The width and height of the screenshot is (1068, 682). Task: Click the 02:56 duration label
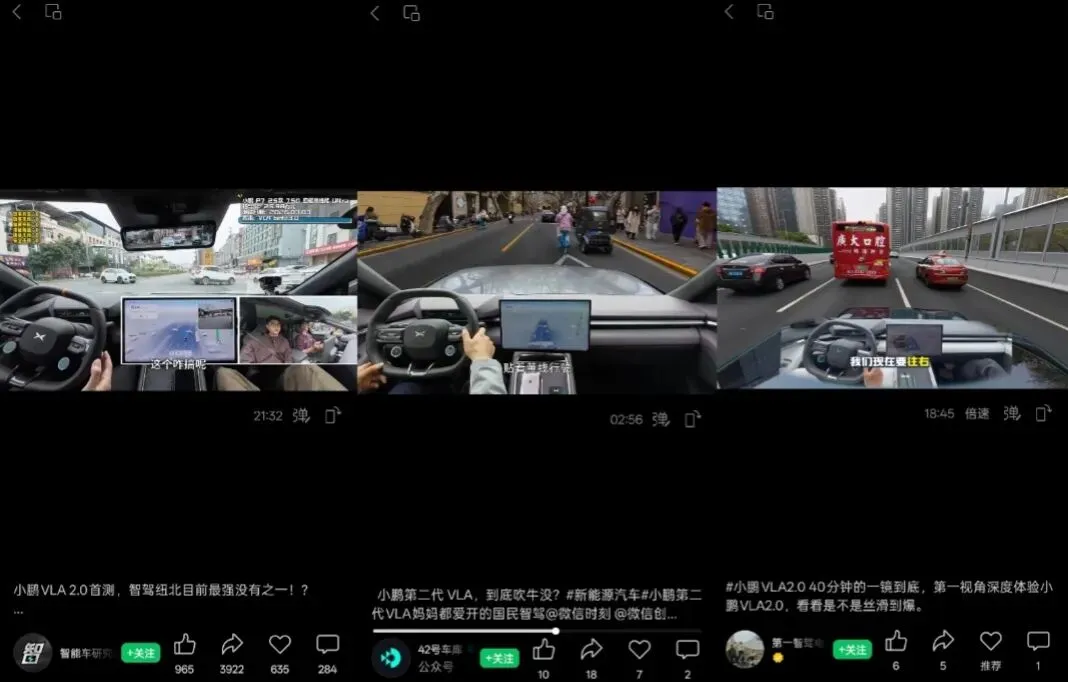coord(626,420)
